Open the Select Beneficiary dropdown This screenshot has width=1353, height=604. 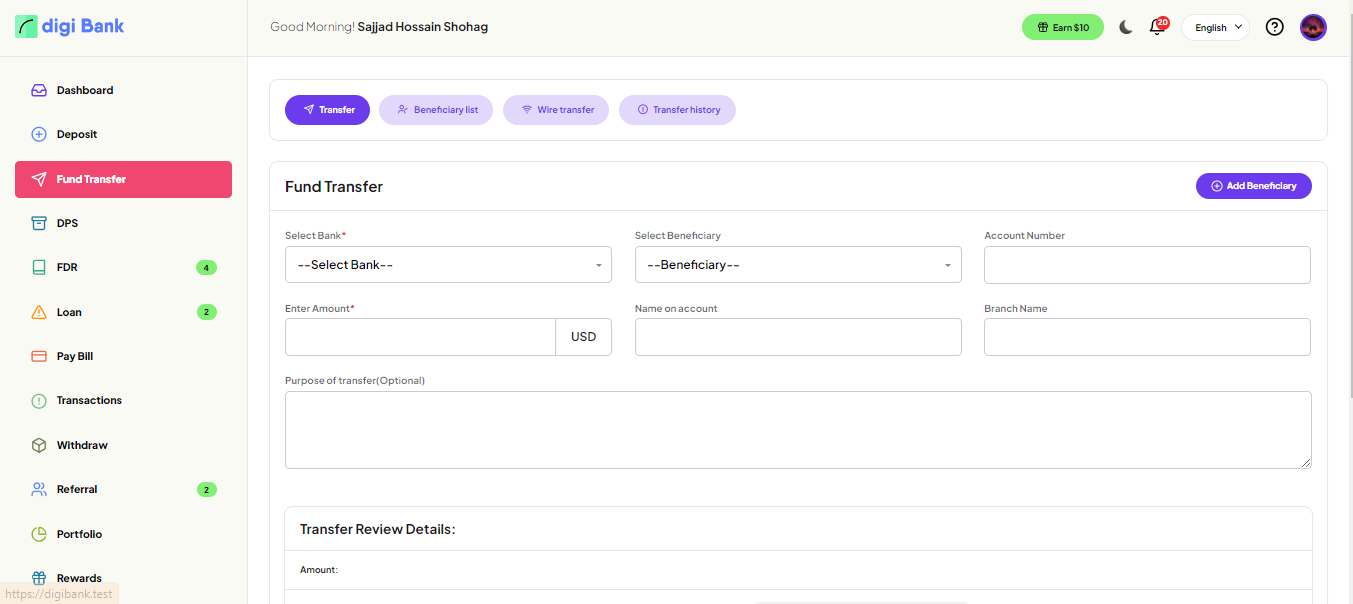[x=798, y=265]
